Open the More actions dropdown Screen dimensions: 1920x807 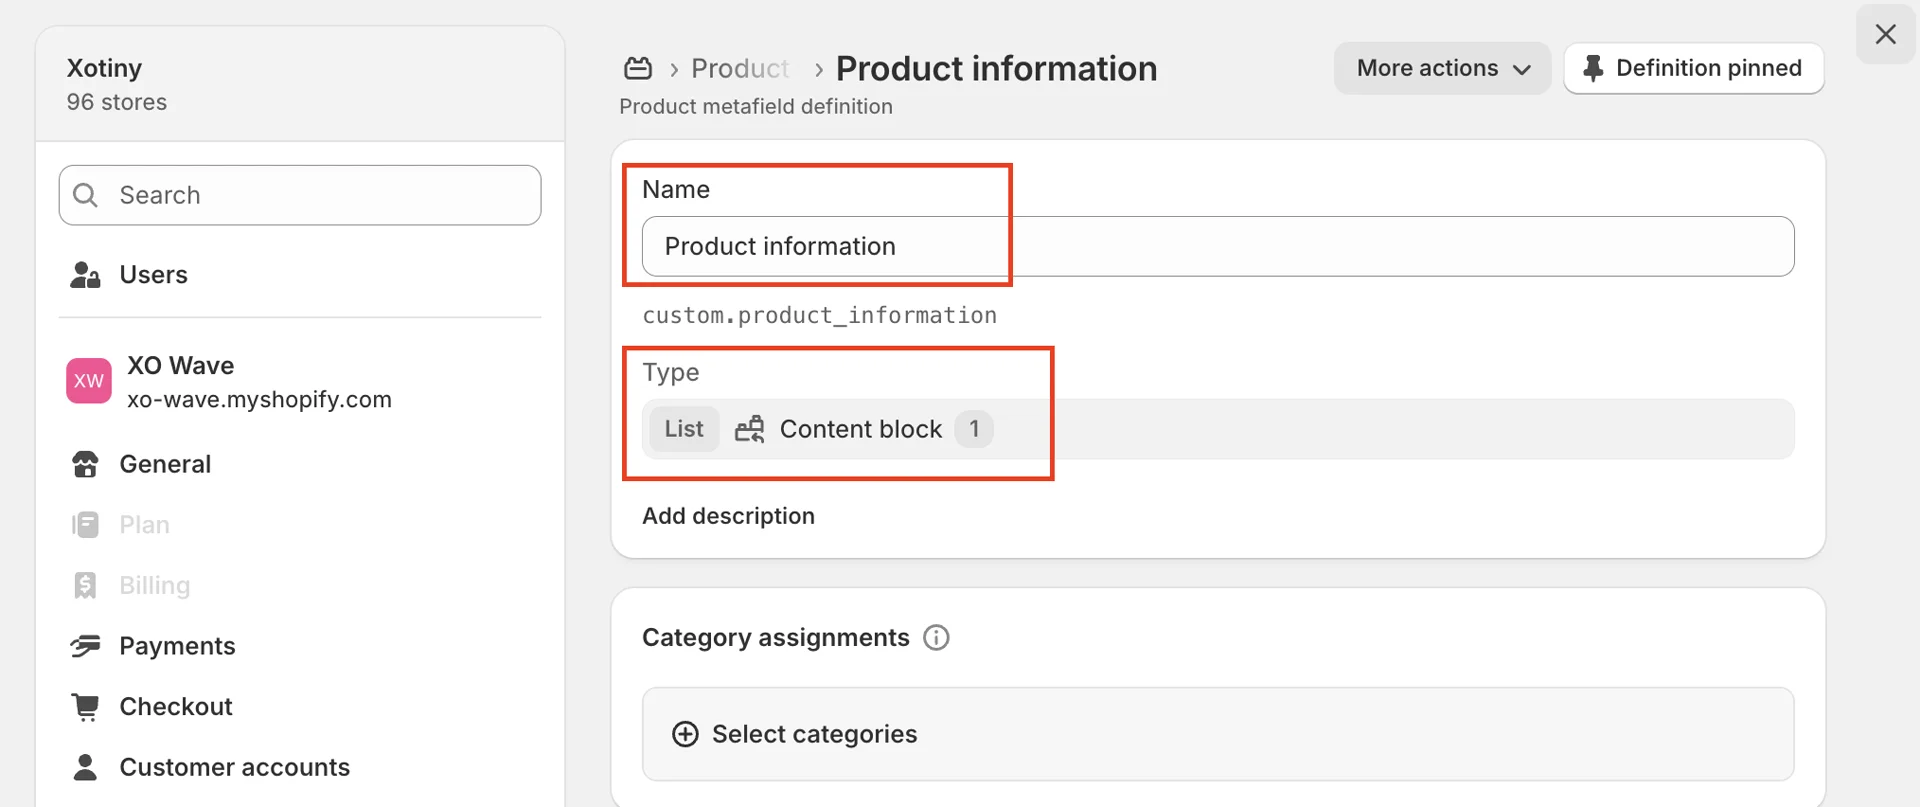click(1442, 68)
